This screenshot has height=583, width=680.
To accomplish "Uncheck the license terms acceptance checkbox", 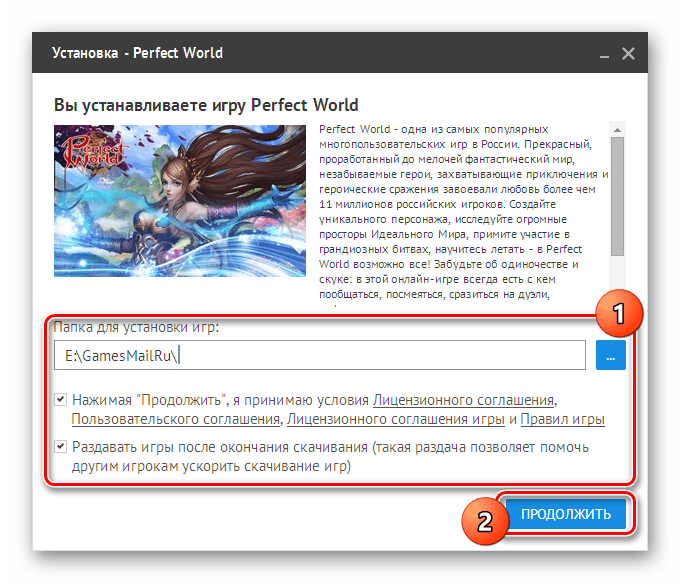I will [60, 400].
